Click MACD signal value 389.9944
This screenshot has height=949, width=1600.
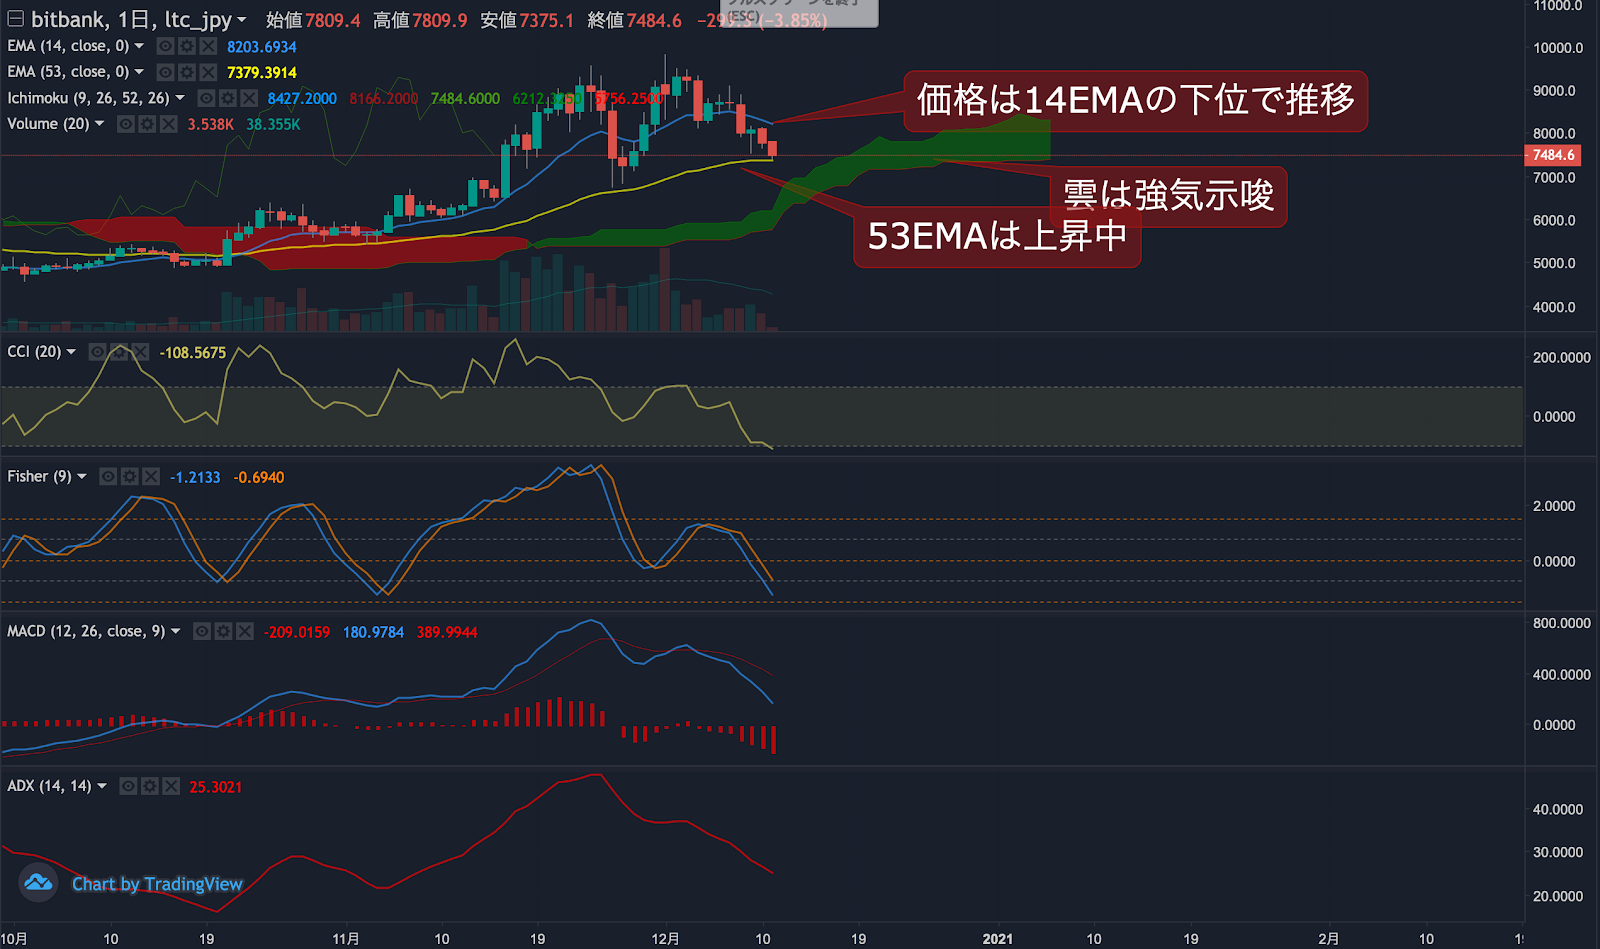point(447,633)
